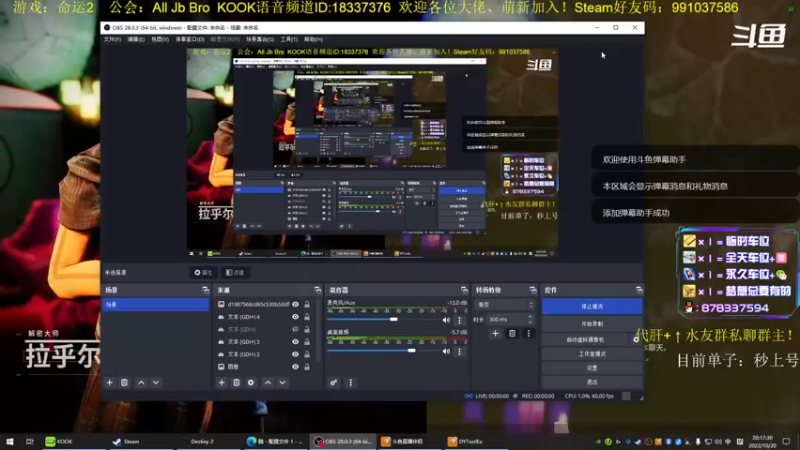This screenshot has width=800, height=450.
Task: Add a scene transition with plus icon
Action: 495,333
